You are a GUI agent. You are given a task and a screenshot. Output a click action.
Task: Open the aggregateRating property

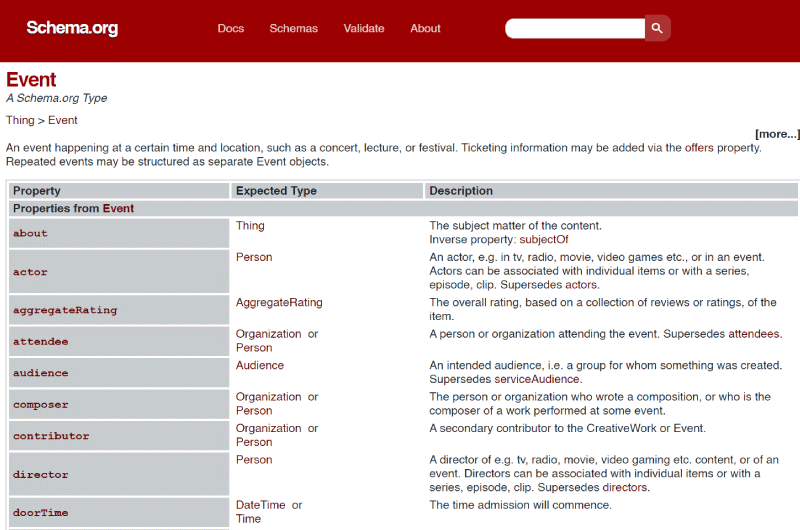coord(65,310)
